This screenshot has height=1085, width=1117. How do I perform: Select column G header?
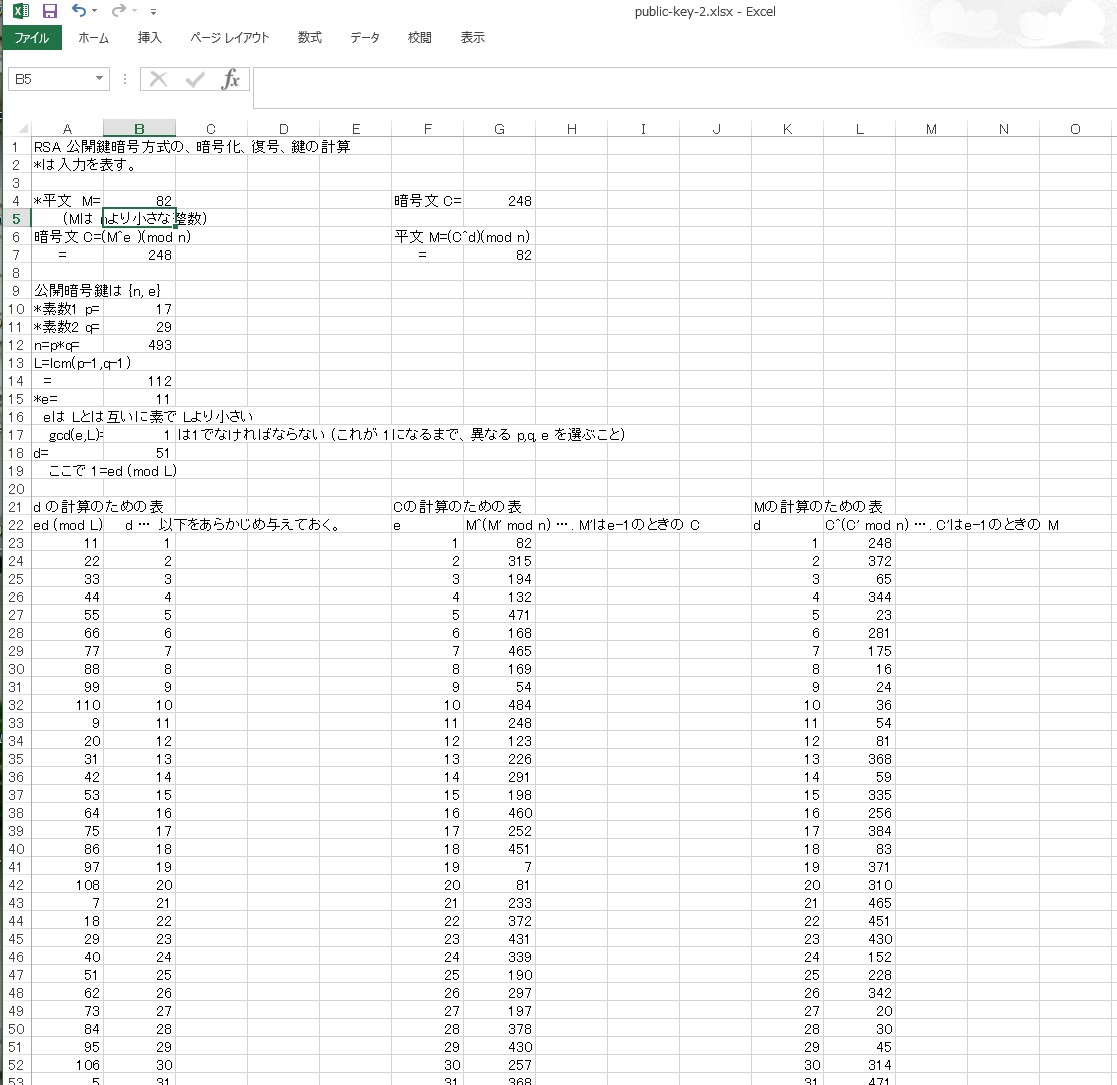pyautogui.click(x=499, y=129)
